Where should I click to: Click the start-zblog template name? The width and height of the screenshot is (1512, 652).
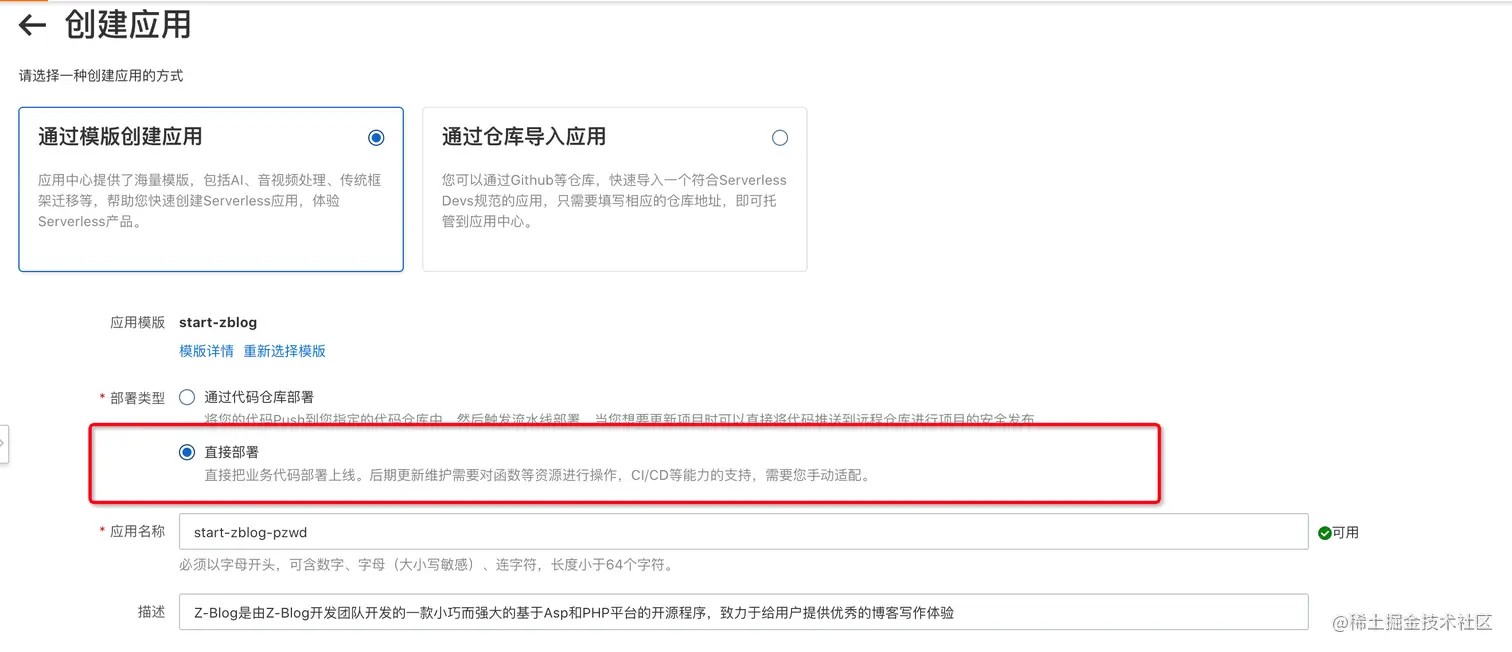218,322
